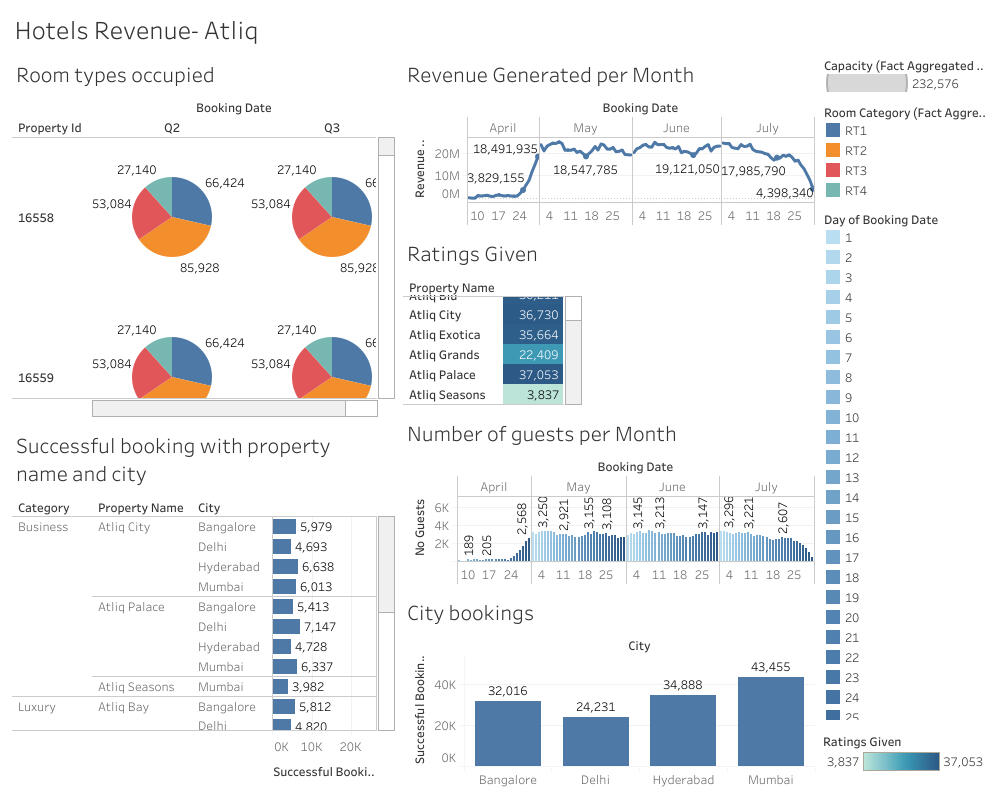Click the Q3 column header
The image size is (999, 799).
[332, 128]
